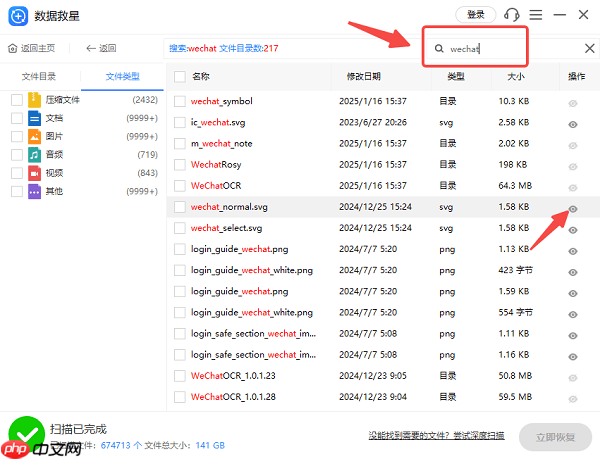600x459 pixels.
Task: Sort by the 大小 column header
Action: [515, 76]
